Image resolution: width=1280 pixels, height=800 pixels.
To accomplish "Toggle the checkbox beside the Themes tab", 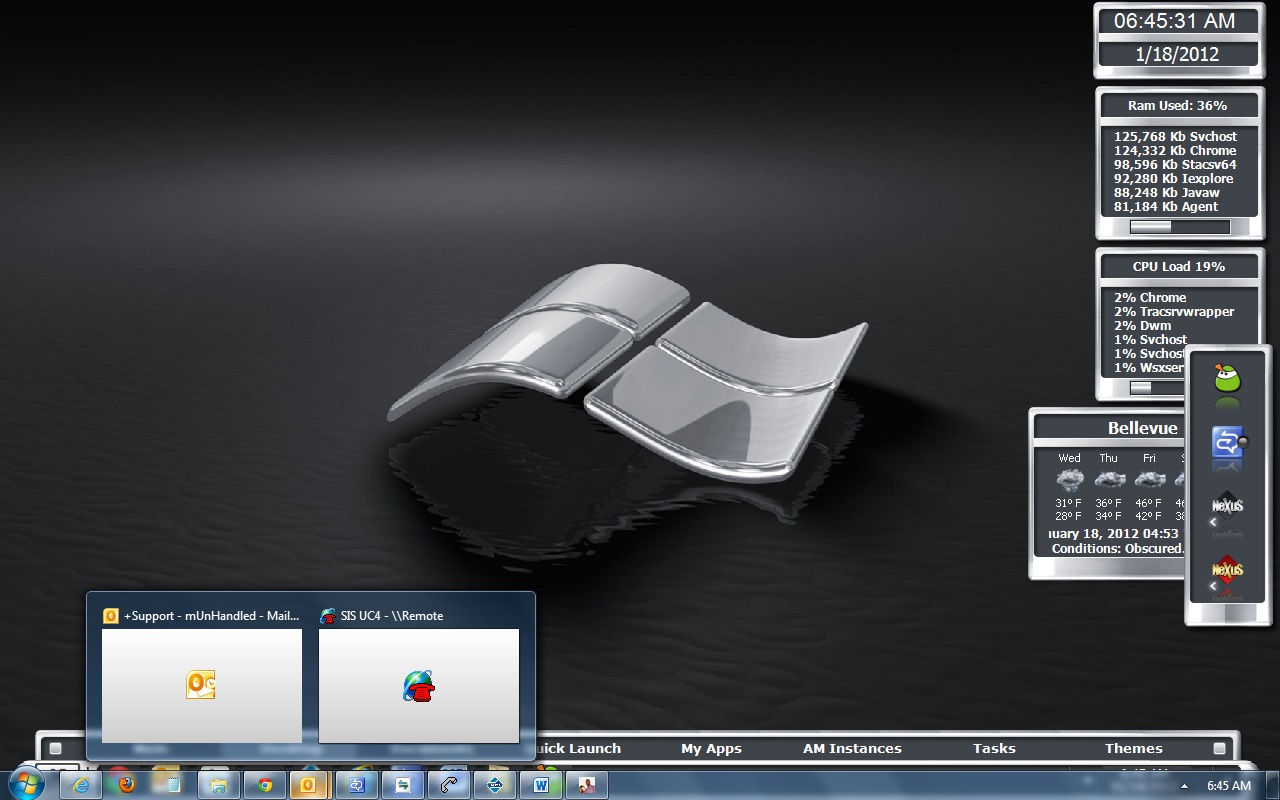I will point(1219,748).
